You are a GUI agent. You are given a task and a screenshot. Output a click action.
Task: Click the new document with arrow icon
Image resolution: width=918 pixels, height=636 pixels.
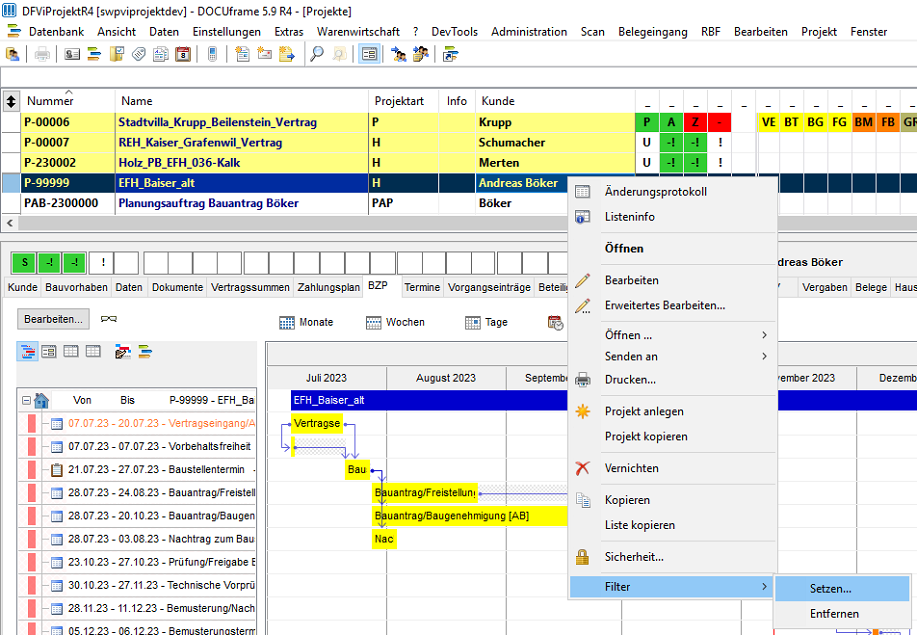[x=287, y=55]
